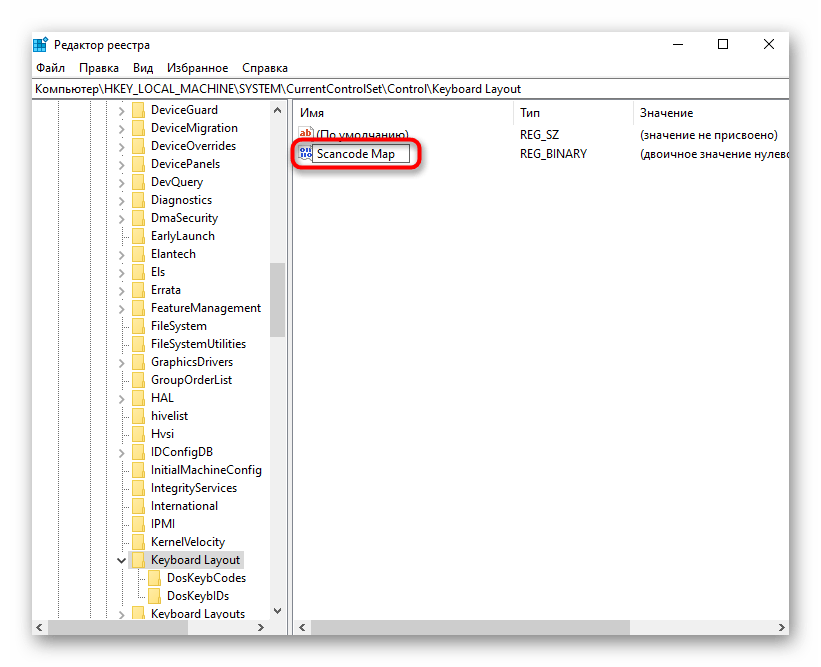Click the hivelist folder icon

(138, 416)
